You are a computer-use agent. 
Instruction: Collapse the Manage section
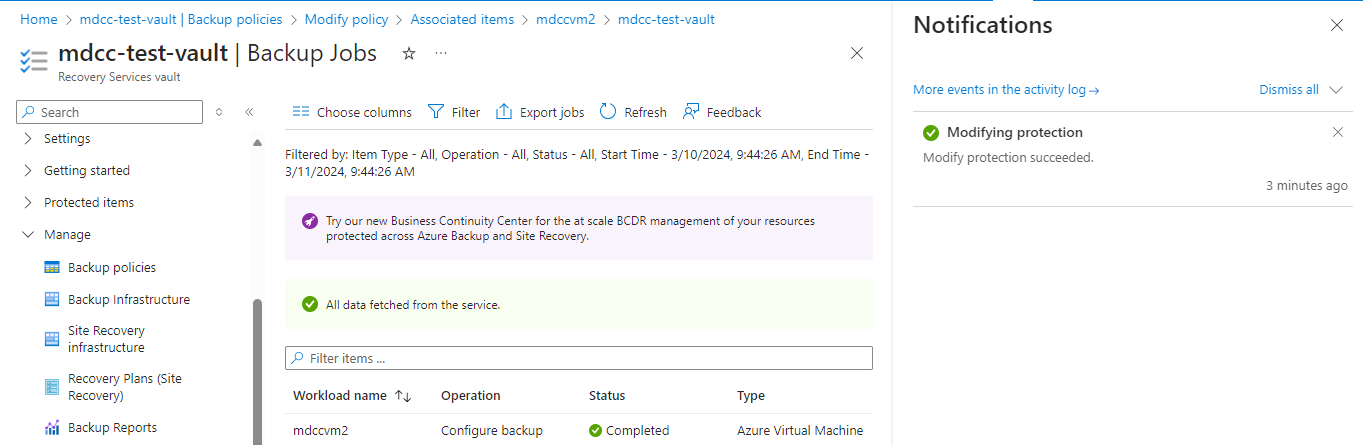[27, 235]
